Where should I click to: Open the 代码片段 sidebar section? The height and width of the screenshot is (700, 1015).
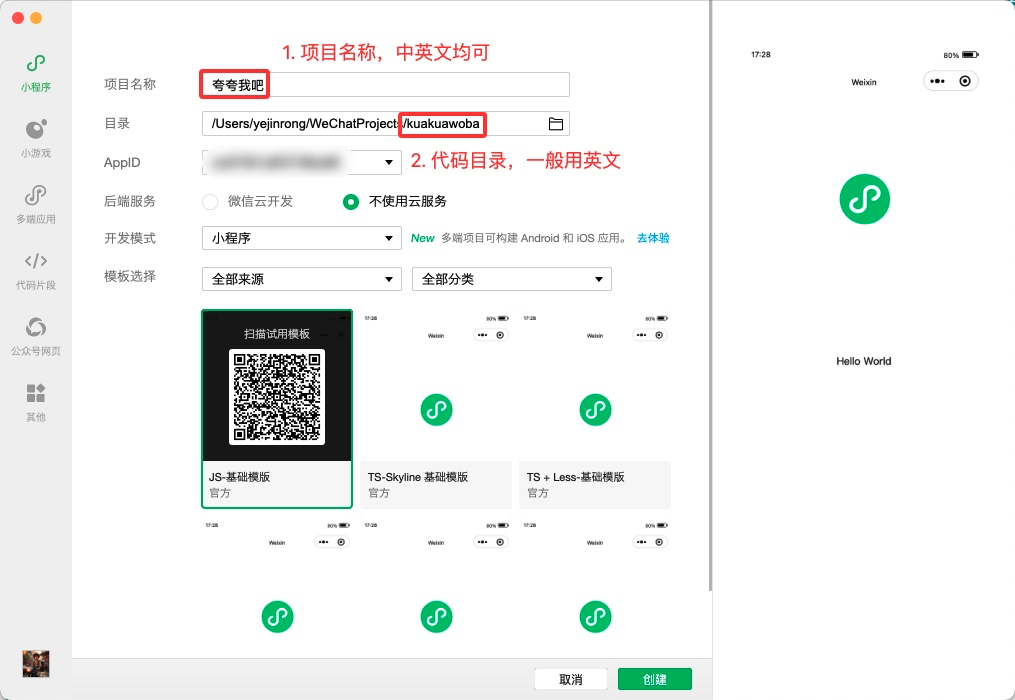(x=36, y=271)
